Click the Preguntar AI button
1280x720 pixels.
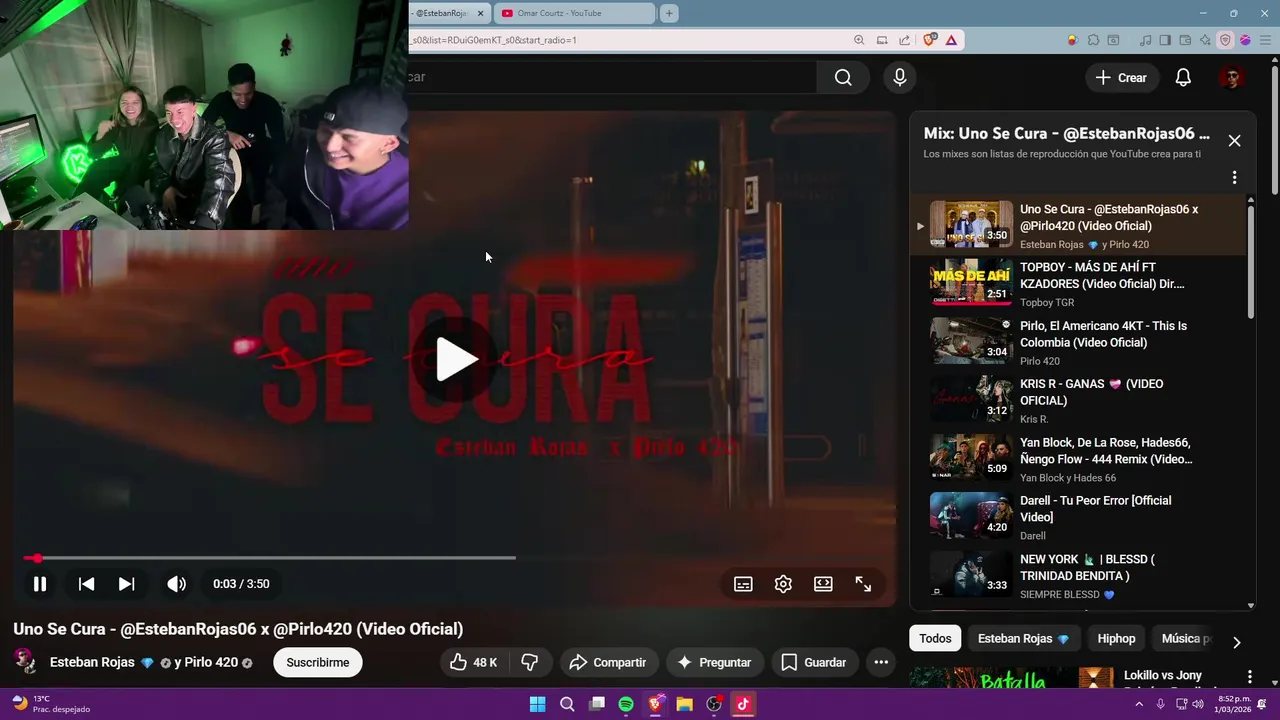click(x=714, y=662)
